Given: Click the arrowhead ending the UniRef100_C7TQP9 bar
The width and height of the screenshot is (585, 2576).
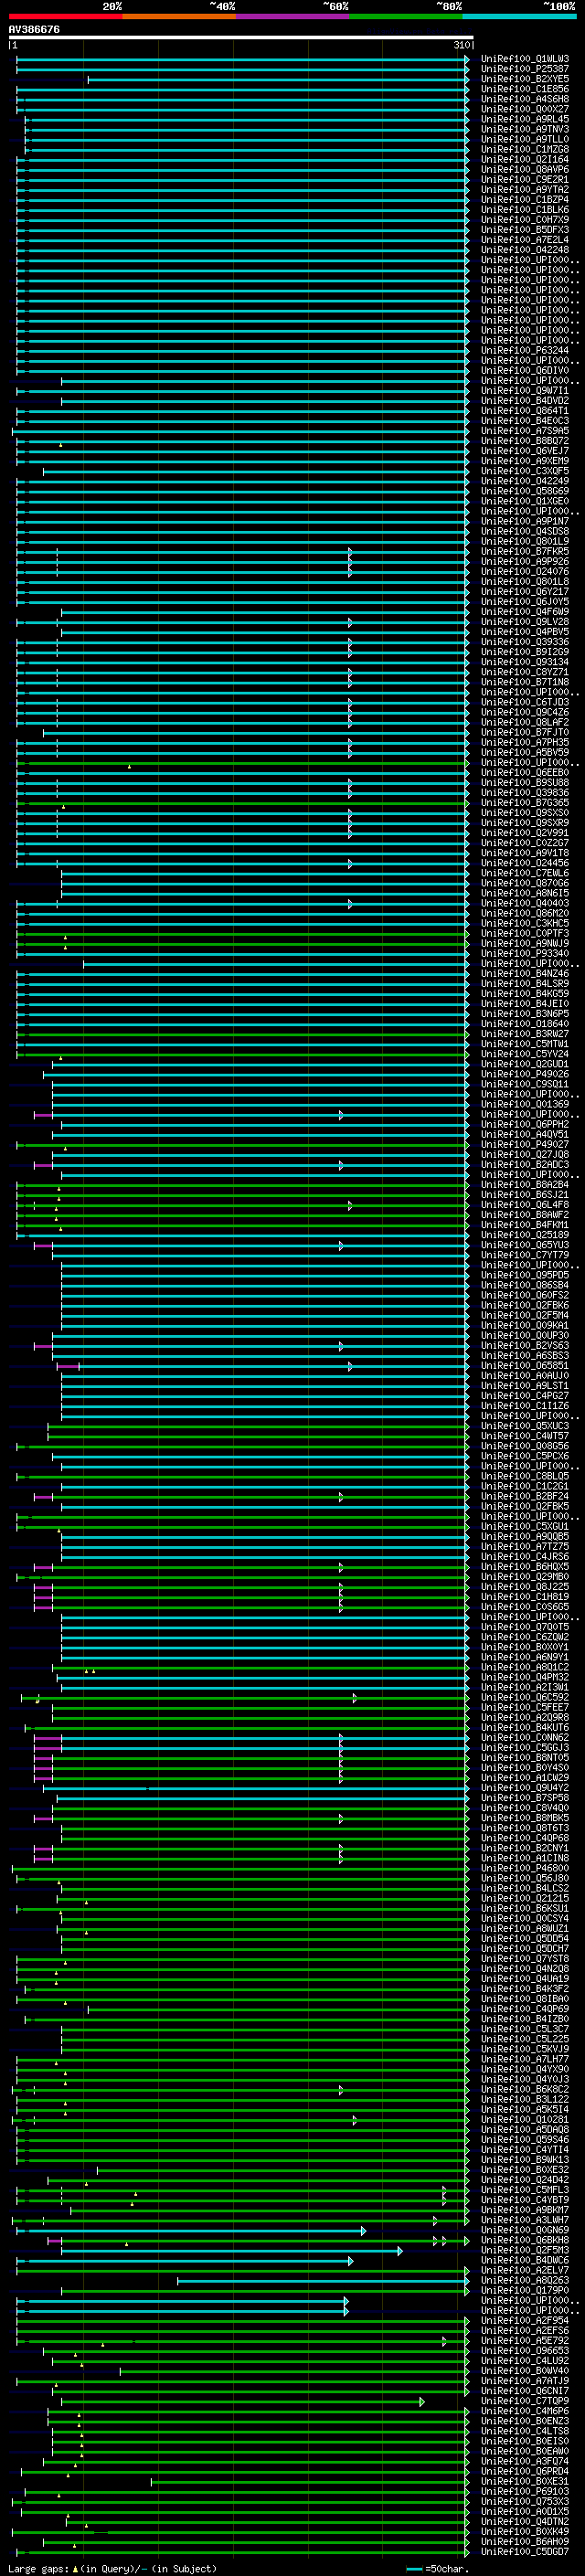Looking at the screenshot, I should click(422, 2401).
